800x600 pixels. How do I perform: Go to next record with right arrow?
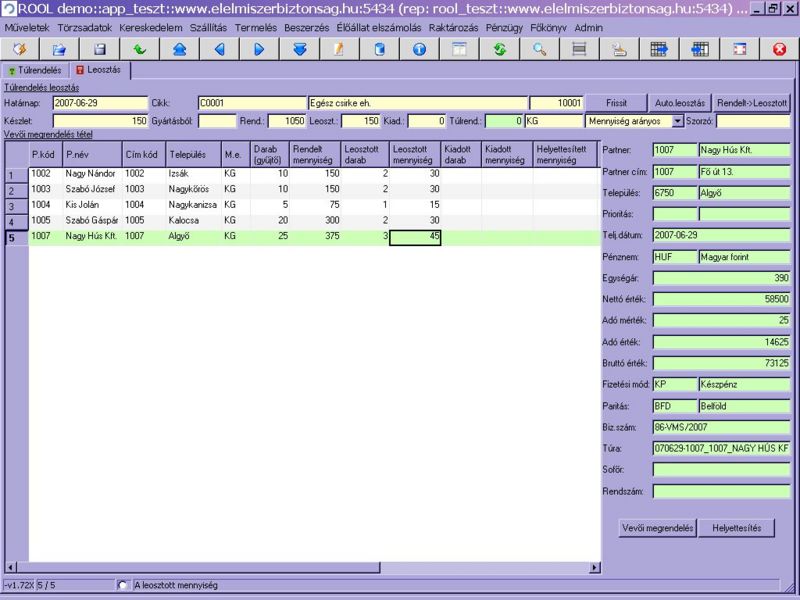(x=259, y=48)
